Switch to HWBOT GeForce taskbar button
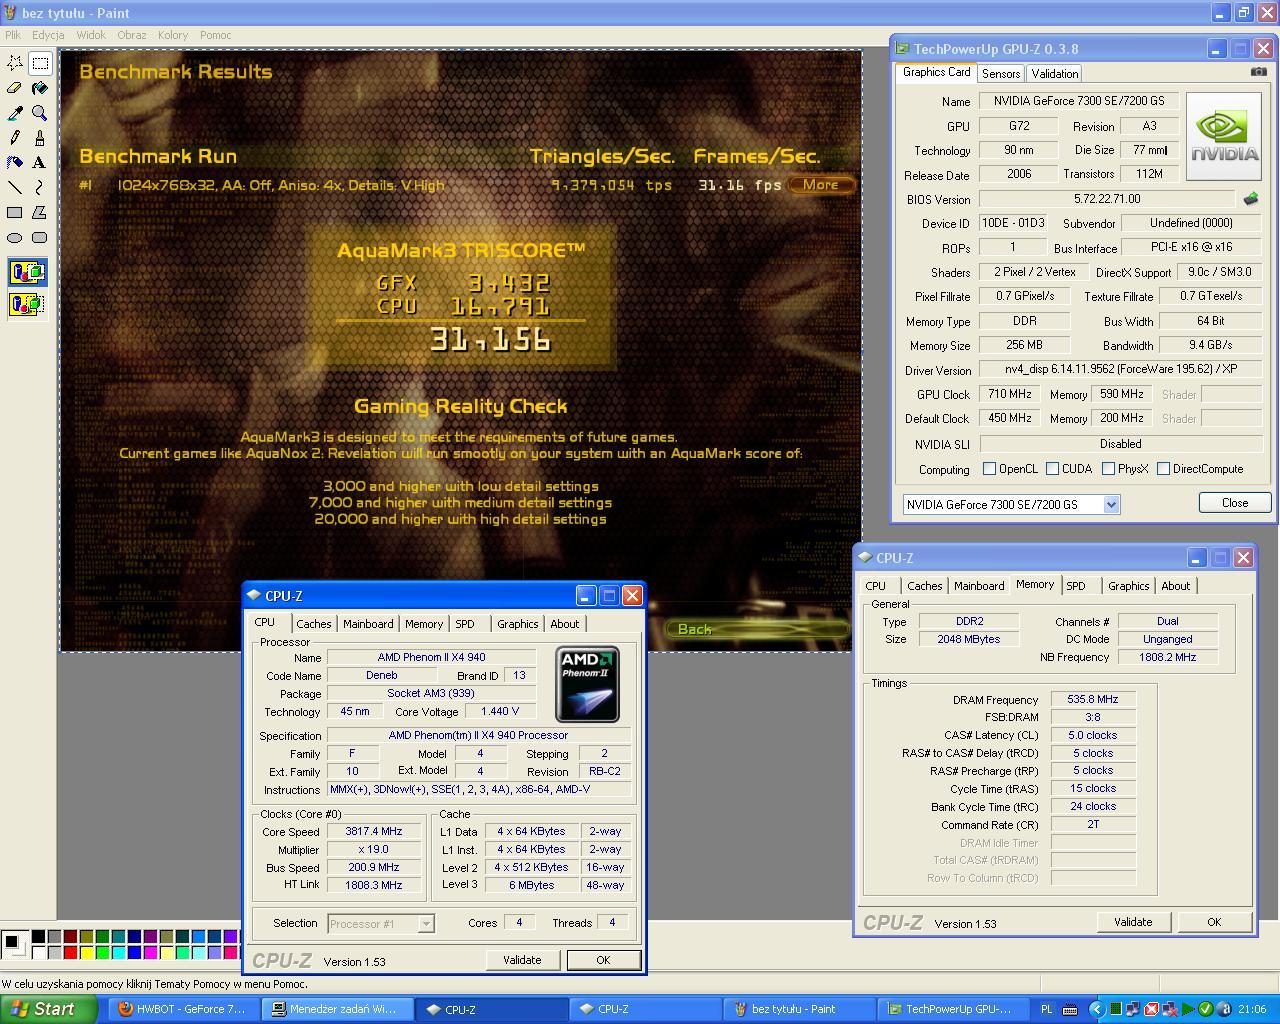The image size is (1280, 1024). click(x=184, y=1009)
